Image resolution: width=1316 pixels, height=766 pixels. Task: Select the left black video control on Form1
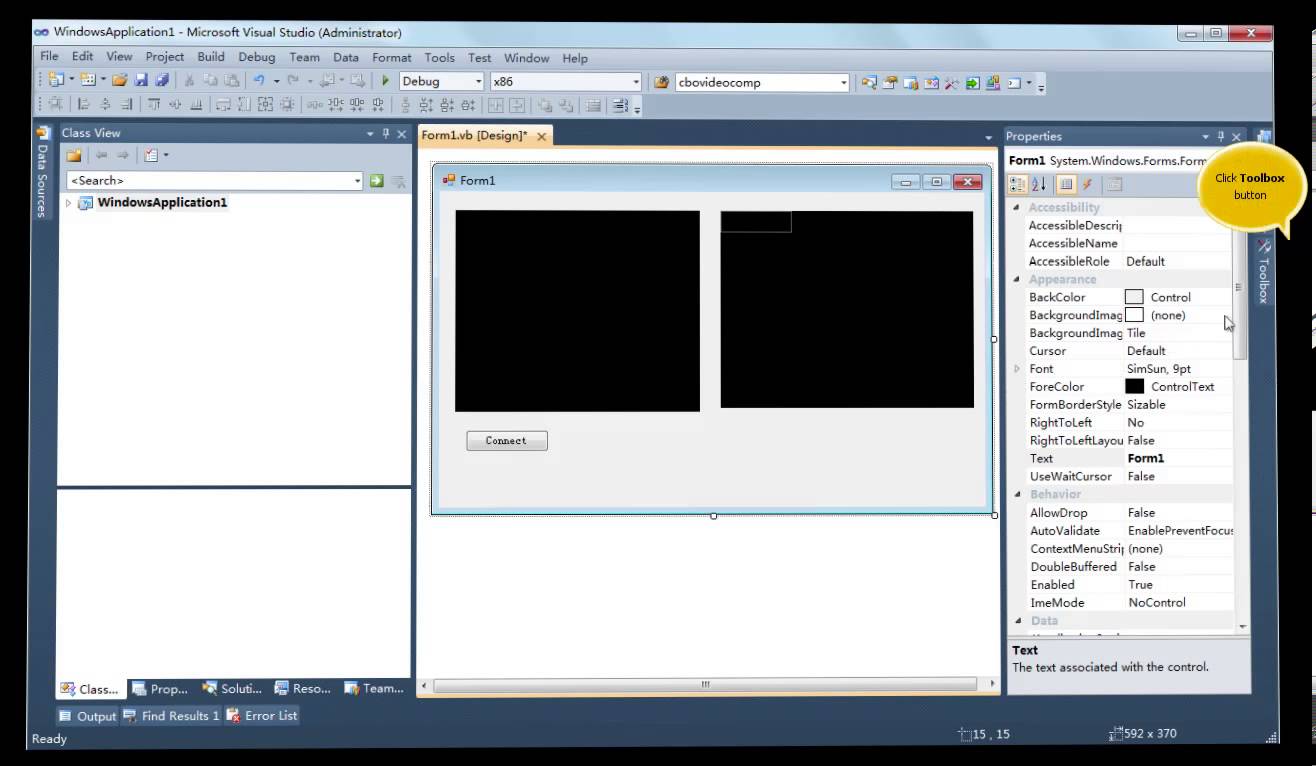[x=577, y=311]
